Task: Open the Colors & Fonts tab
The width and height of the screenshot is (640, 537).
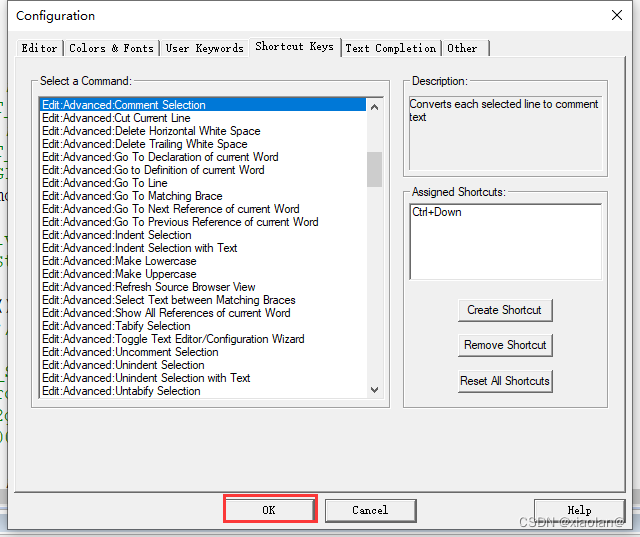Action: point(111,48)
